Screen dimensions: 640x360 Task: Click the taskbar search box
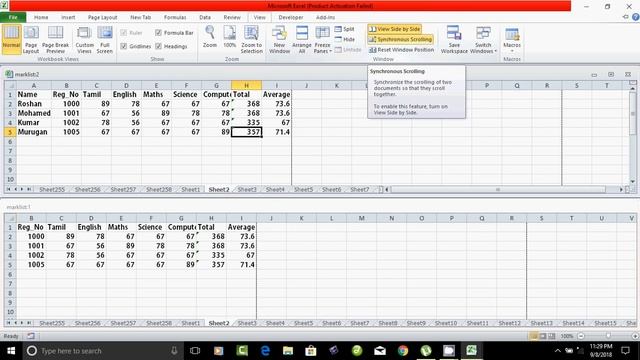click(102, 351)
